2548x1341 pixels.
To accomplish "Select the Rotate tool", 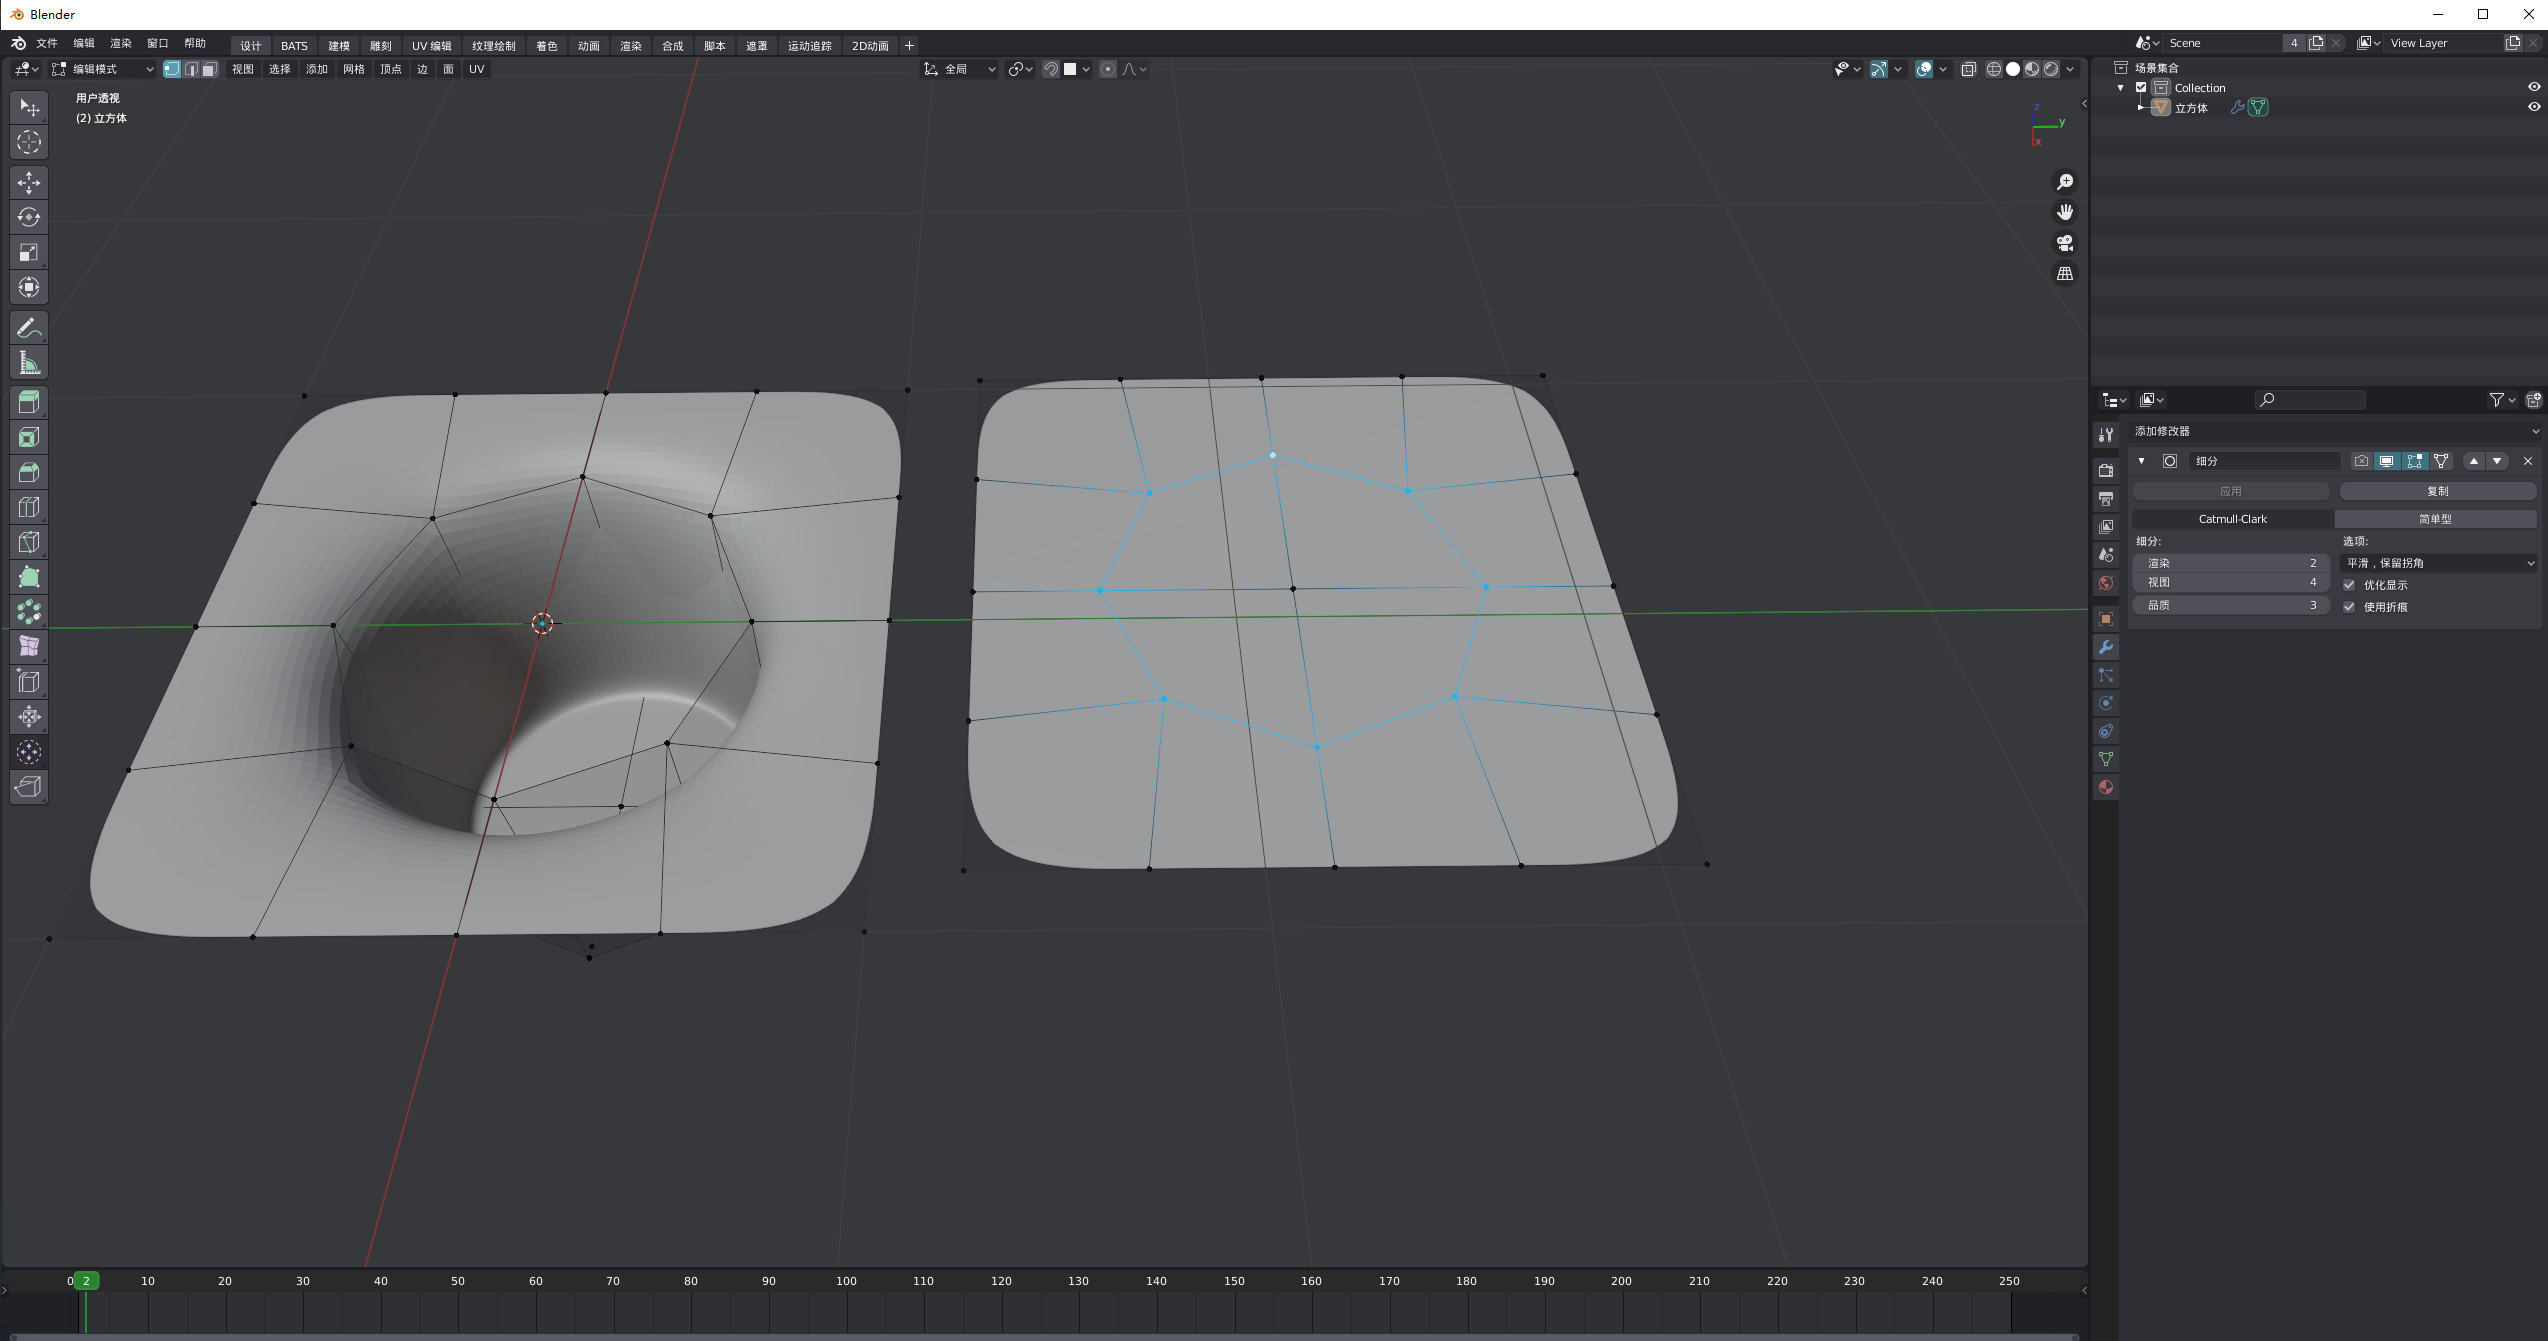I will point(29,217).
